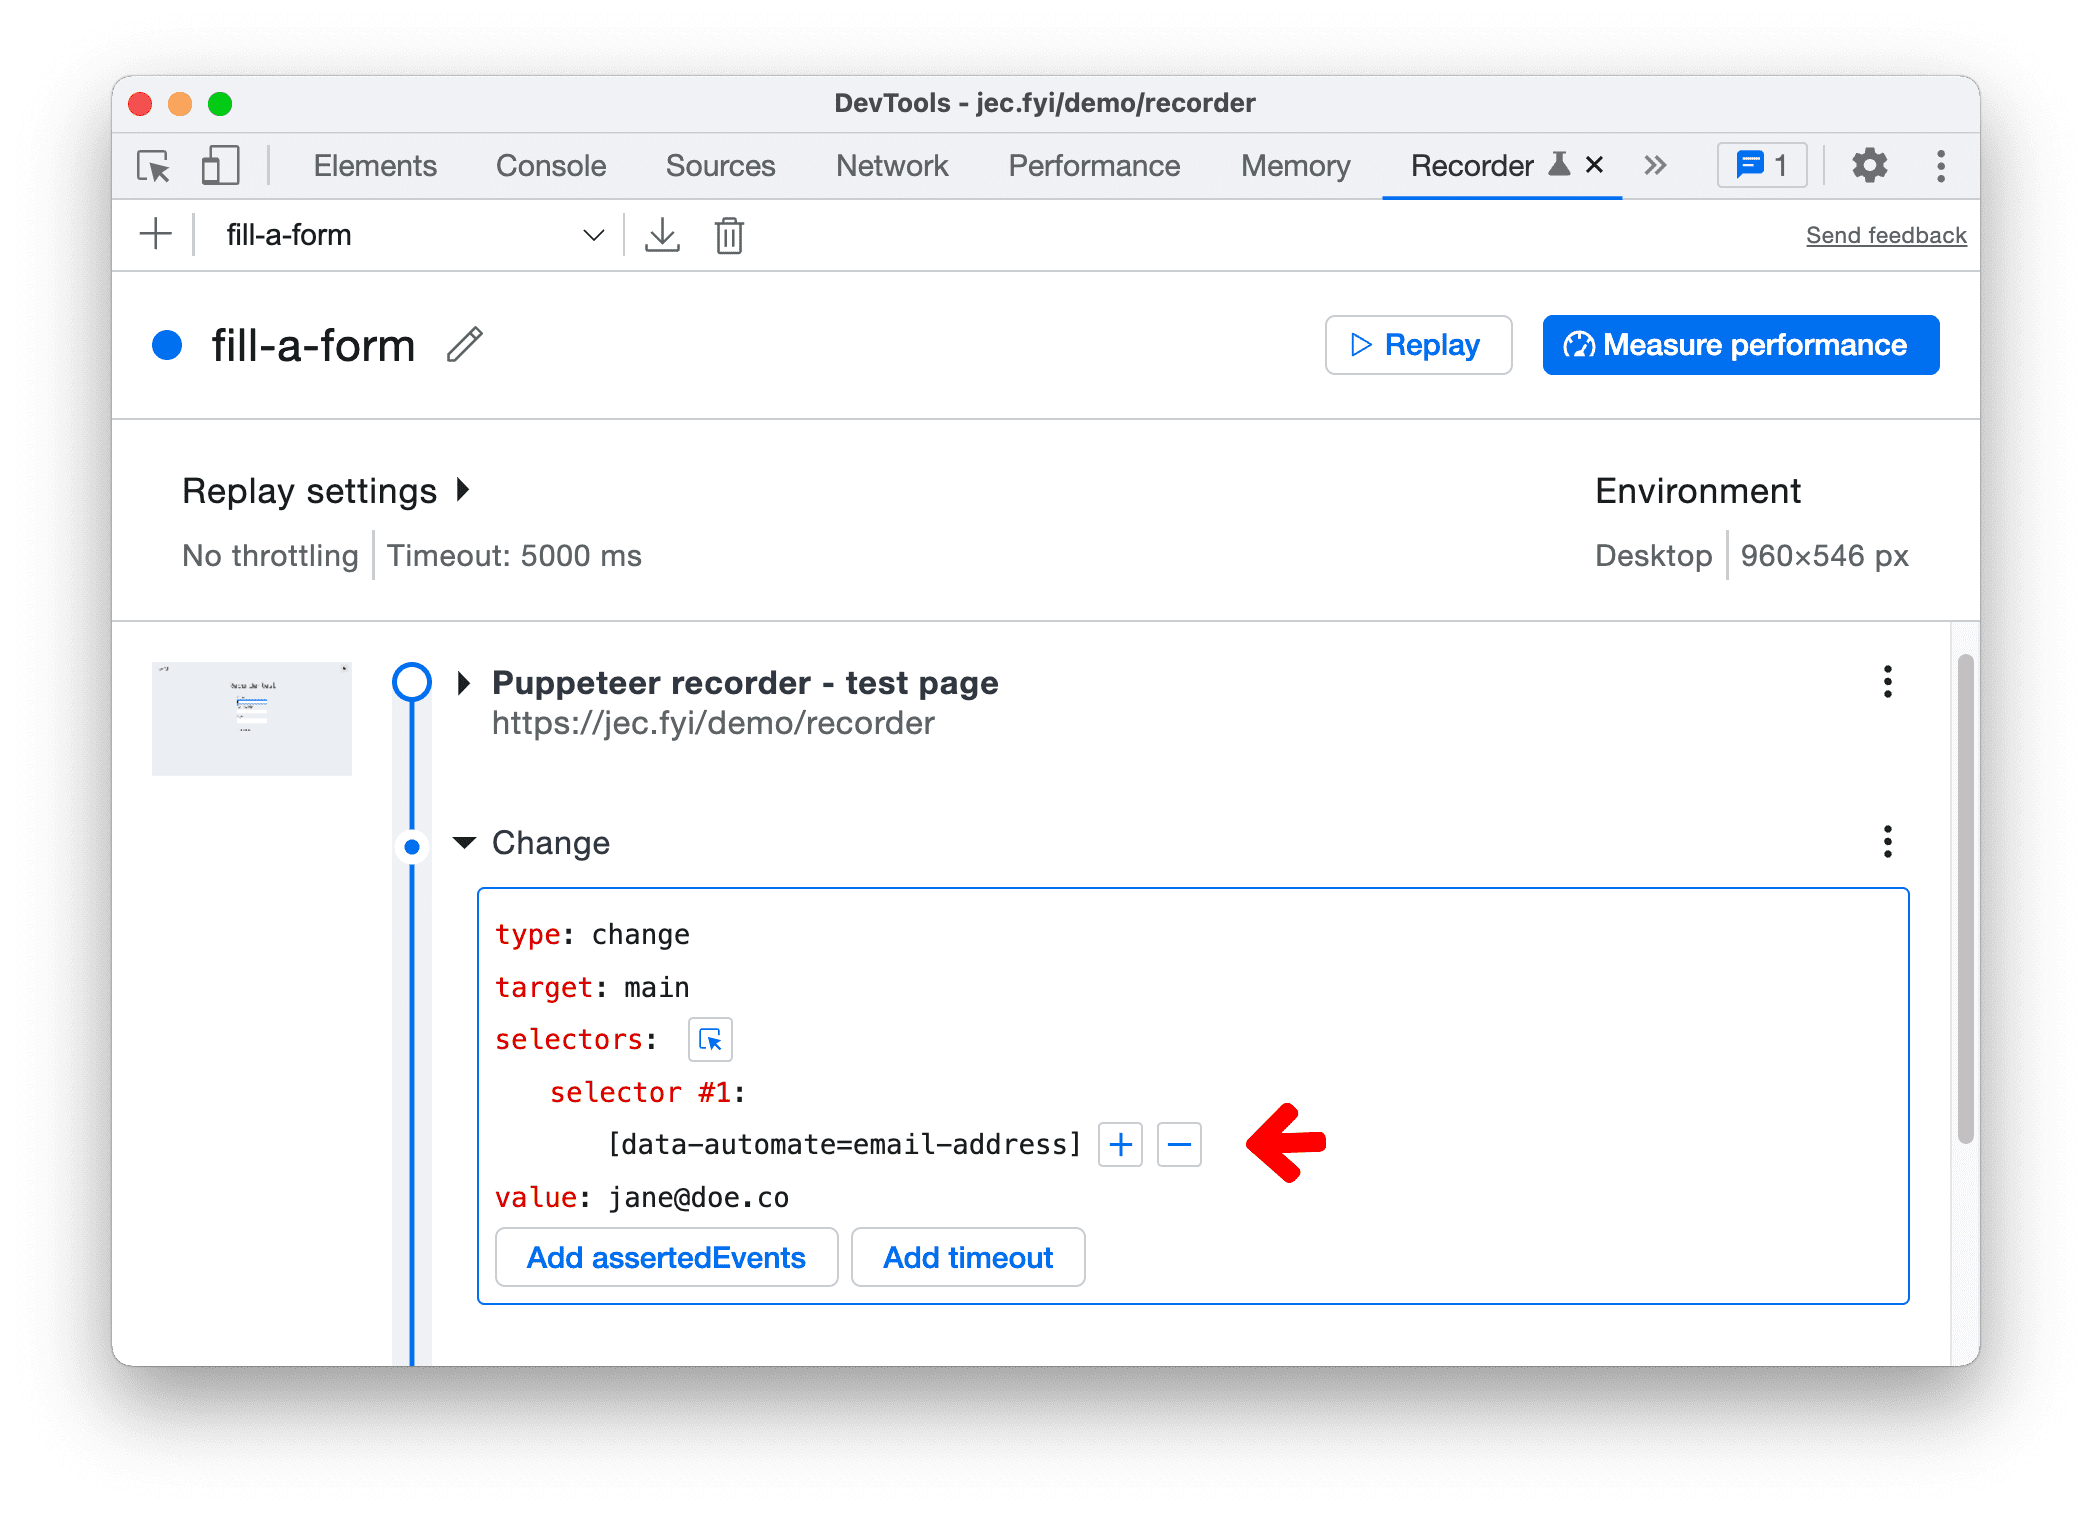This screenshot has width=2092, height=1514.
Task: Click Add timeout button
Action: click(x=968, y=1257)
